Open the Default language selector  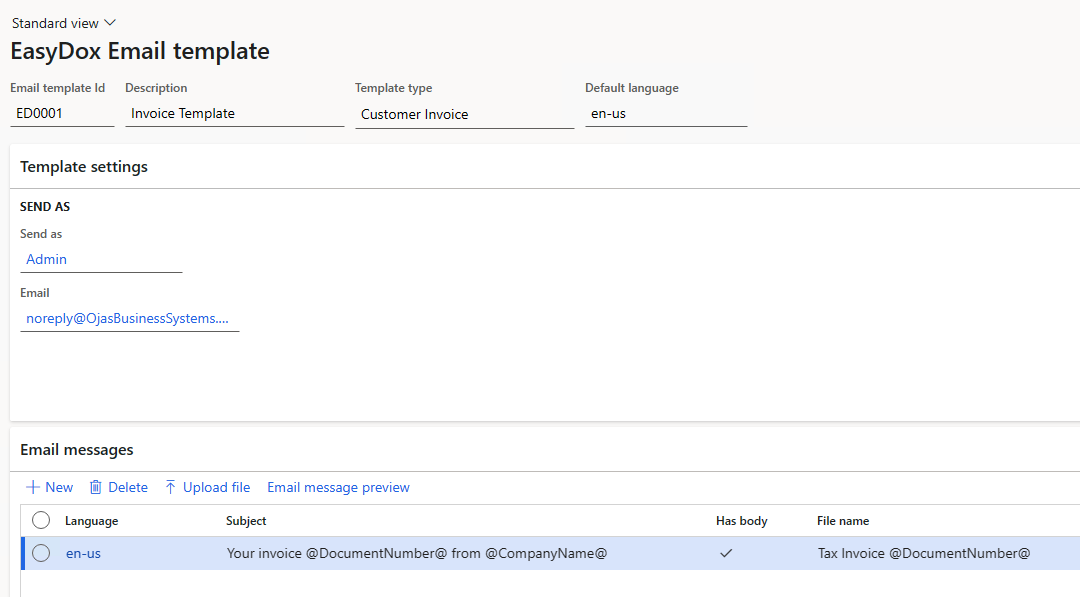coord(665,114)
